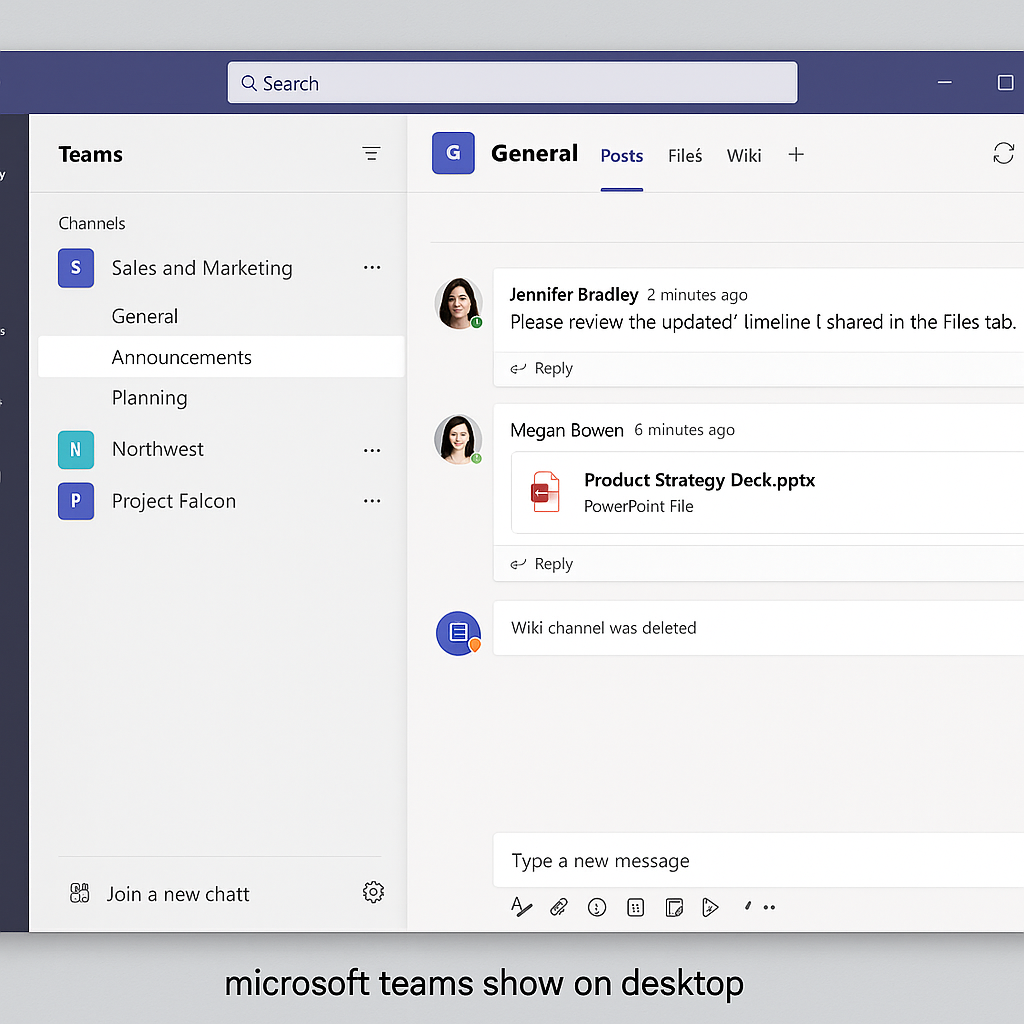
Task: Click the PowerPoint file icon
Action: tap(545, 492)
